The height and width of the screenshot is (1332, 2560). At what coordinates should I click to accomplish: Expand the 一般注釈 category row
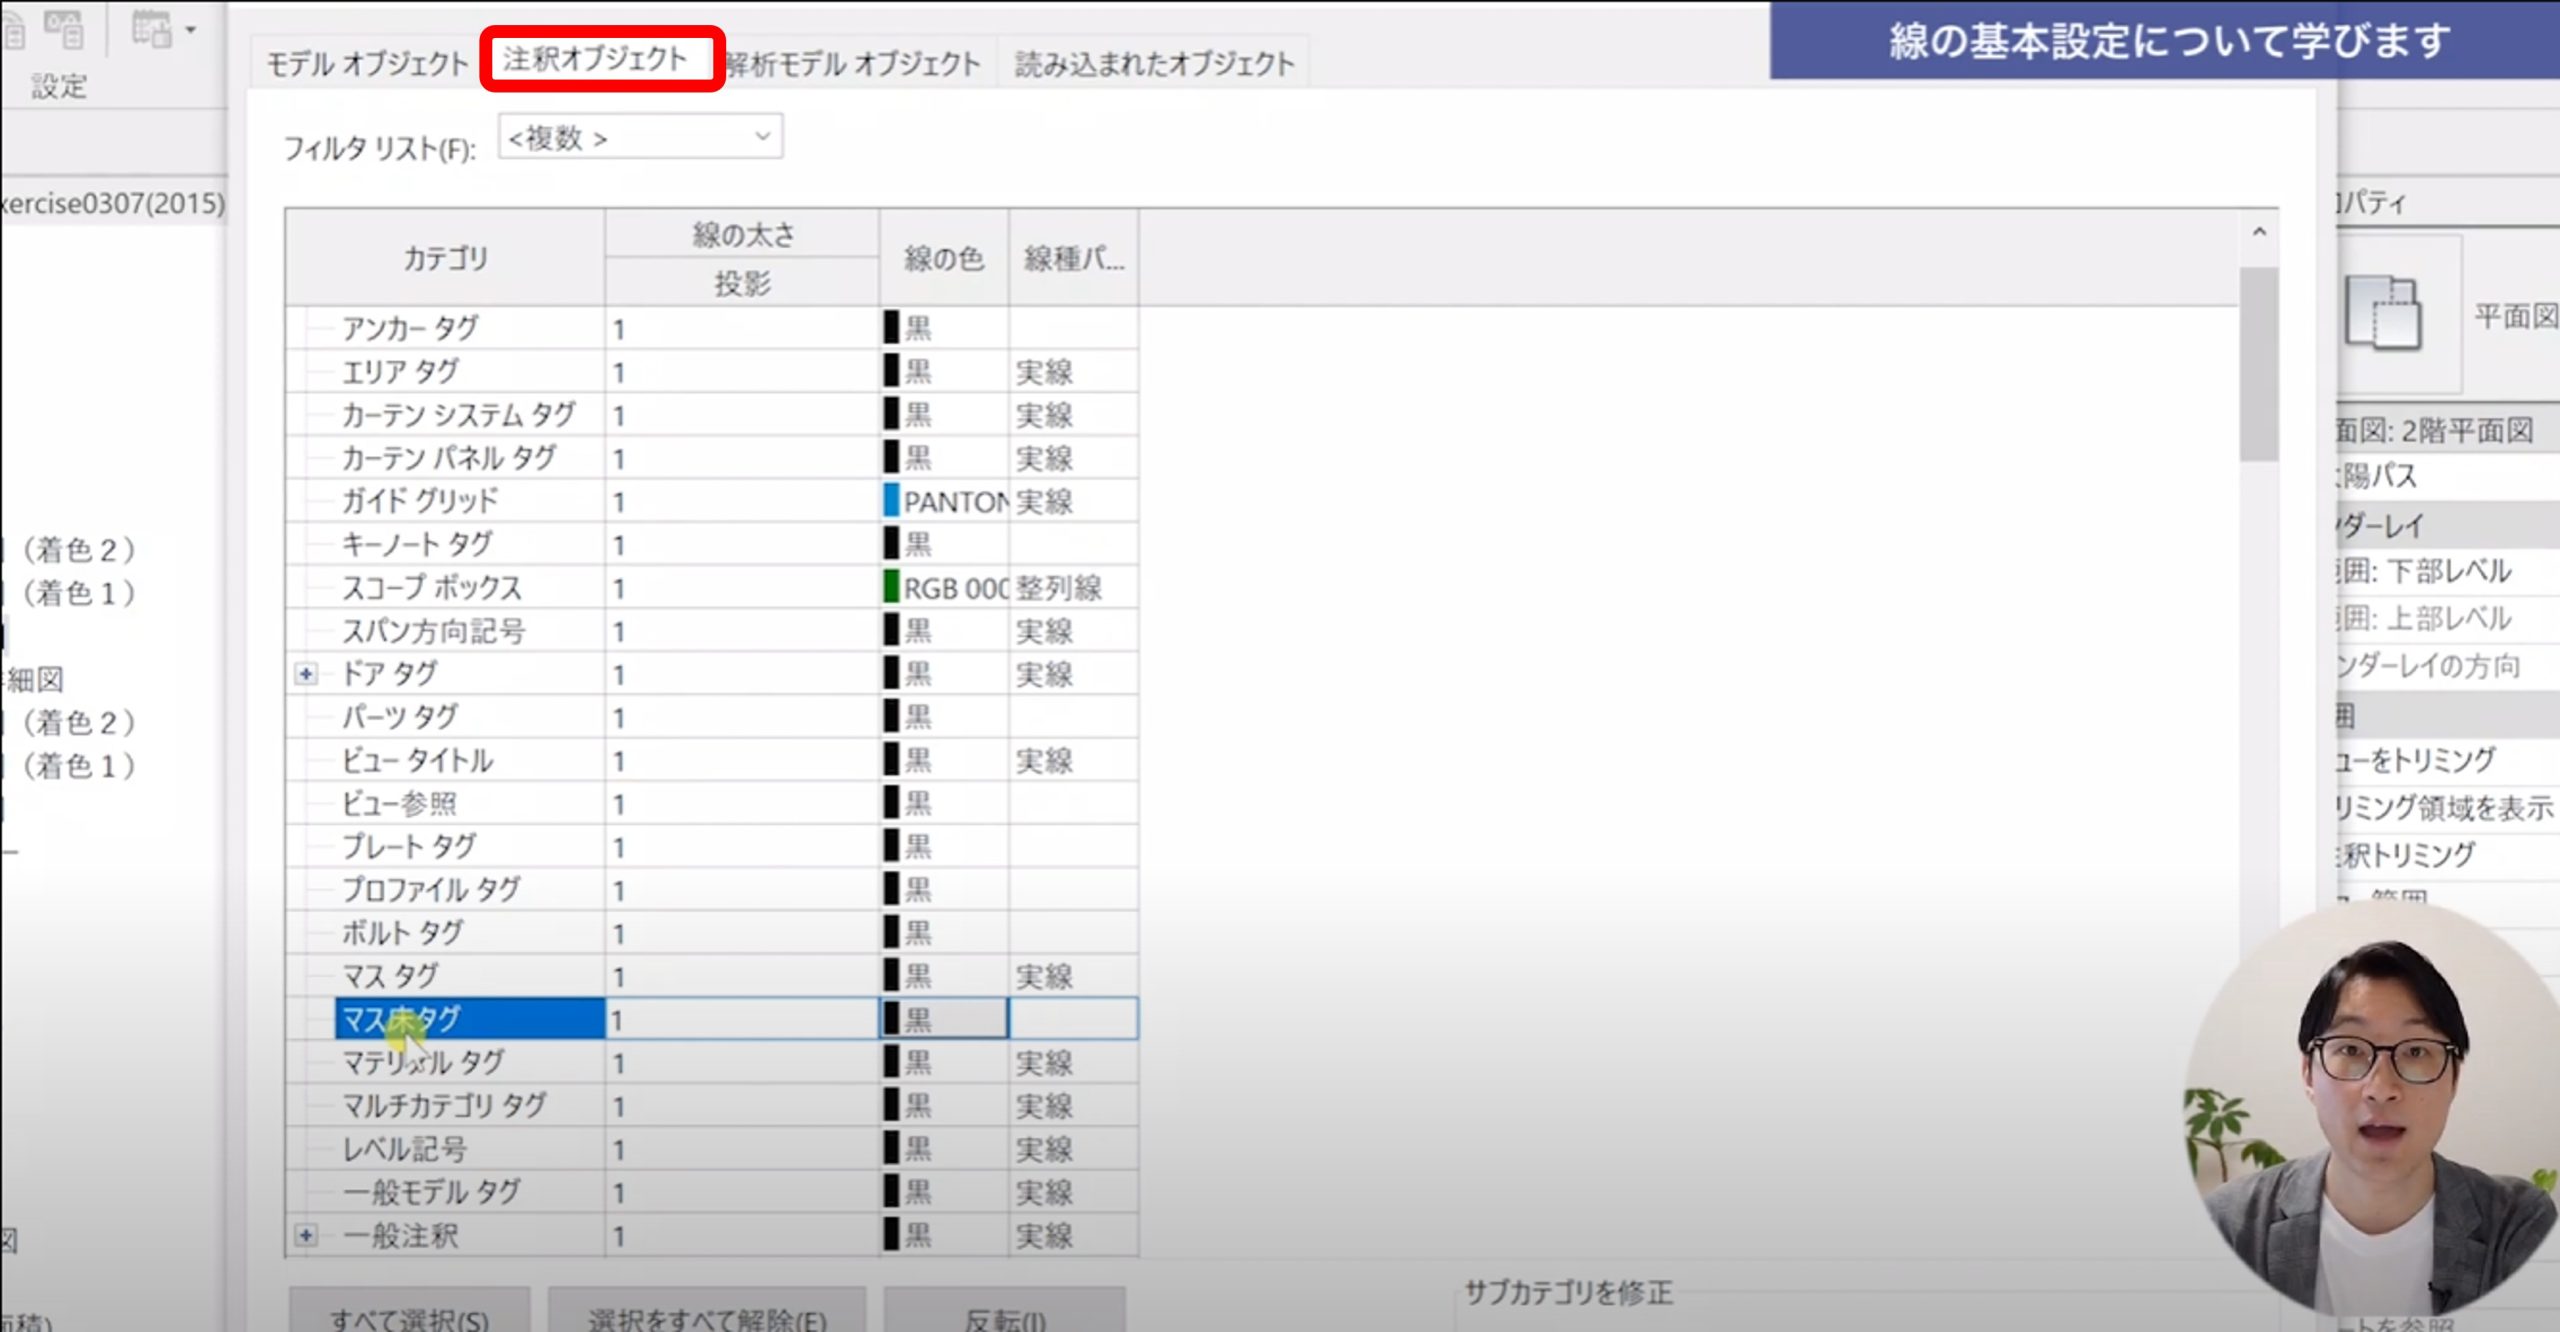(306, 1235)
